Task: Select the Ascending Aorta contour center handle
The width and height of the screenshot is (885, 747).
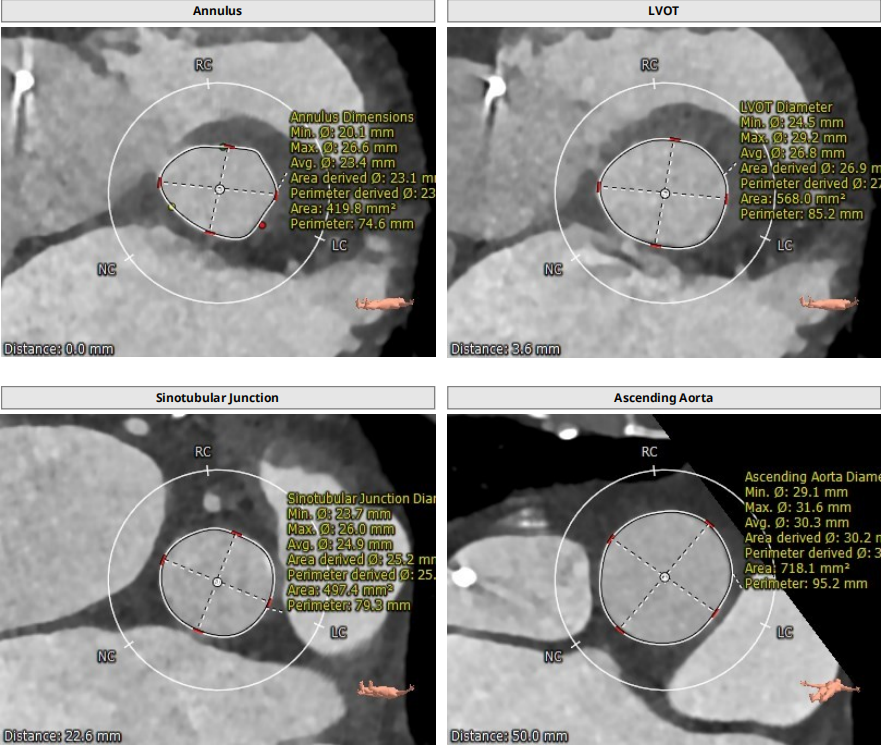Action: pyautogui.click(x=665, y=576)
